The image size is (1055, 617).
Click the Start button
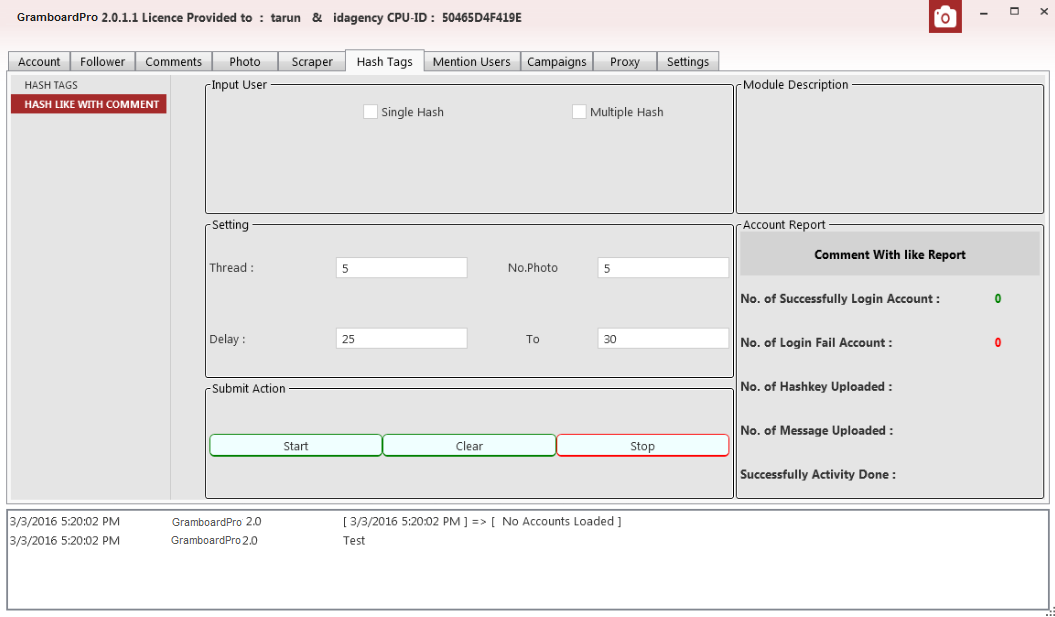coord(296,445)
